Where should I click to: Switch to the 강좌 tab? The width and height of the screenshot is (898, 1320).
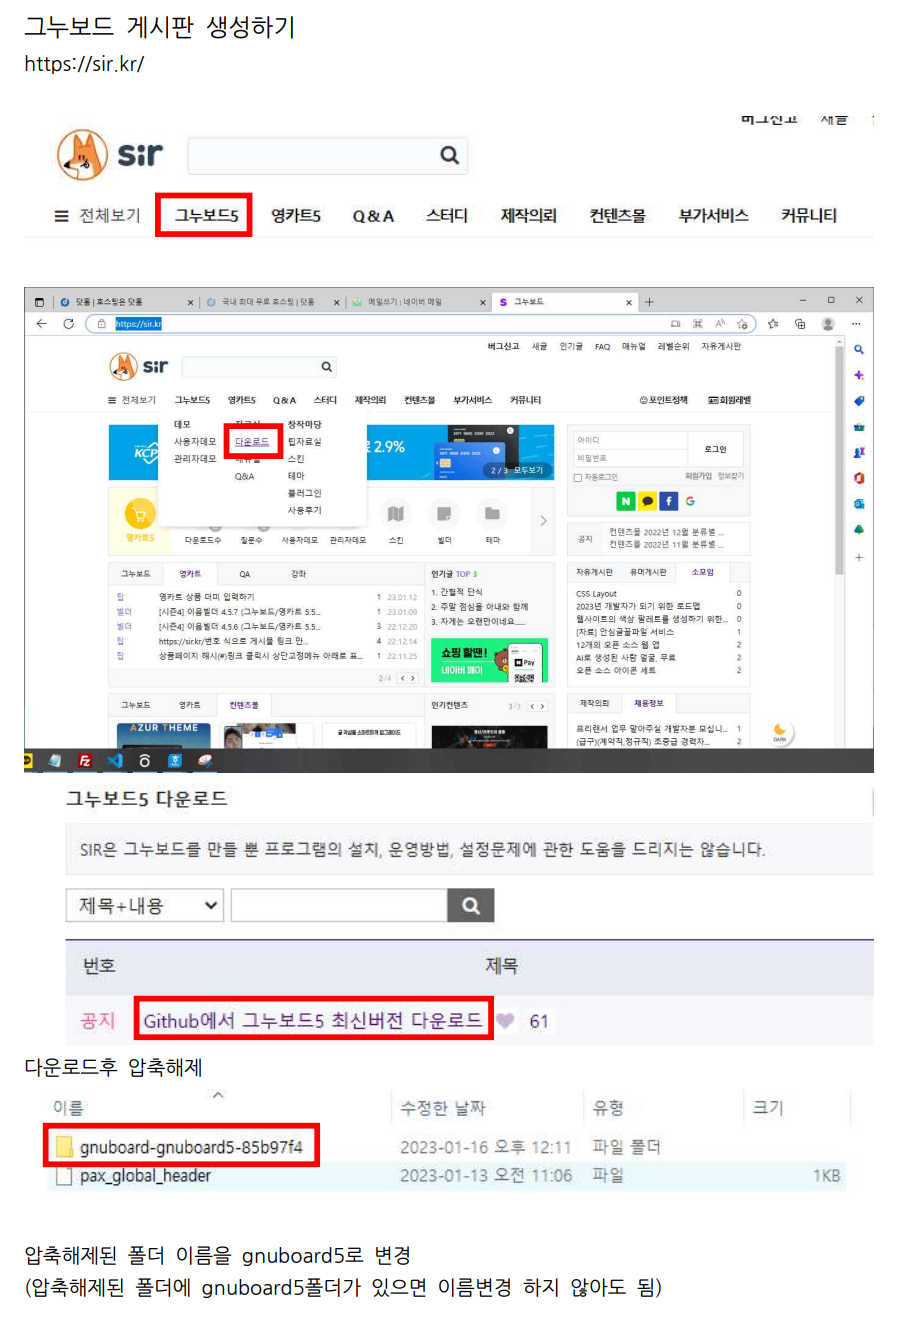[298, 574]
